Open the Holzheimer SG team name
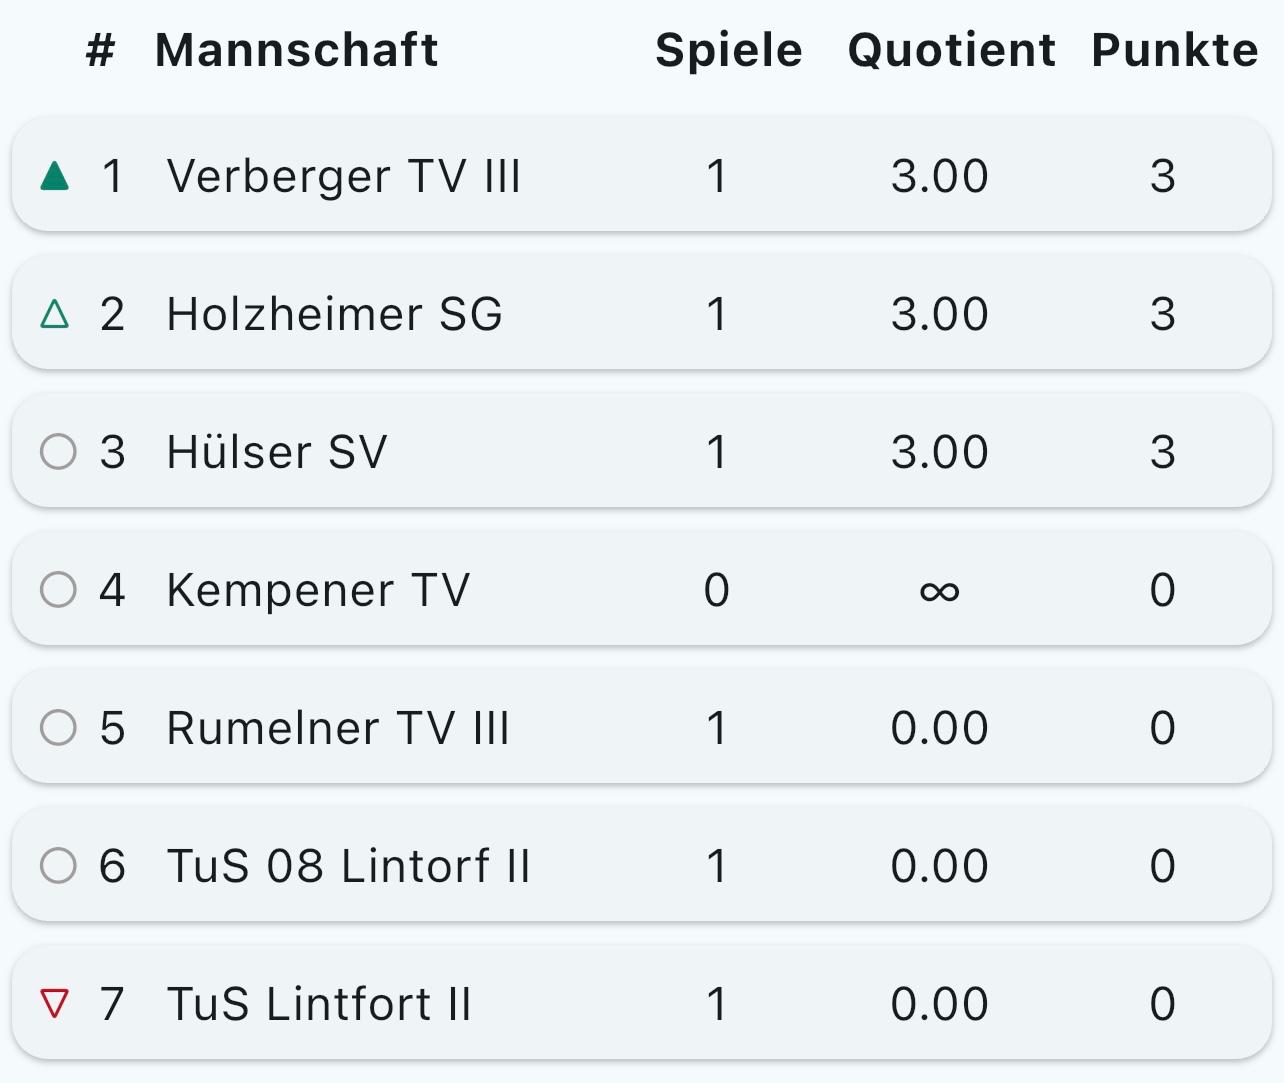Image resolution: width=1284 pixels, height=1083 pixels. (334, 315)
